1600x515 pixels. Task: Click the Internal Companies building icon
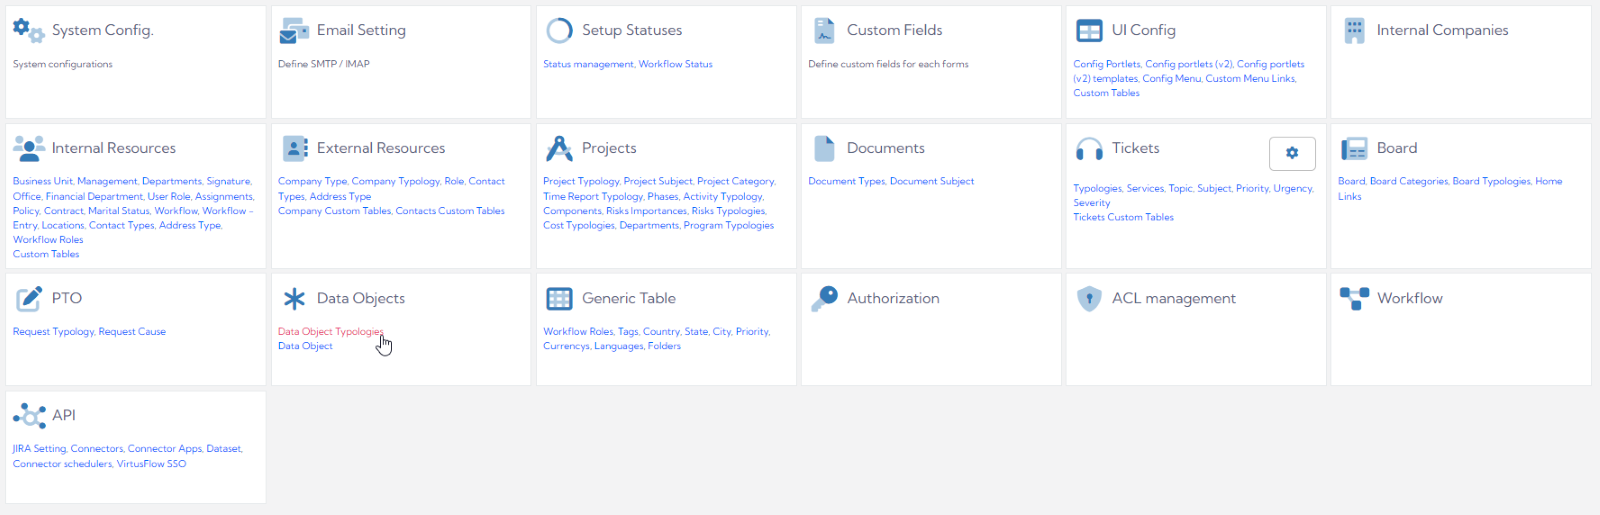pos(1354,30)
